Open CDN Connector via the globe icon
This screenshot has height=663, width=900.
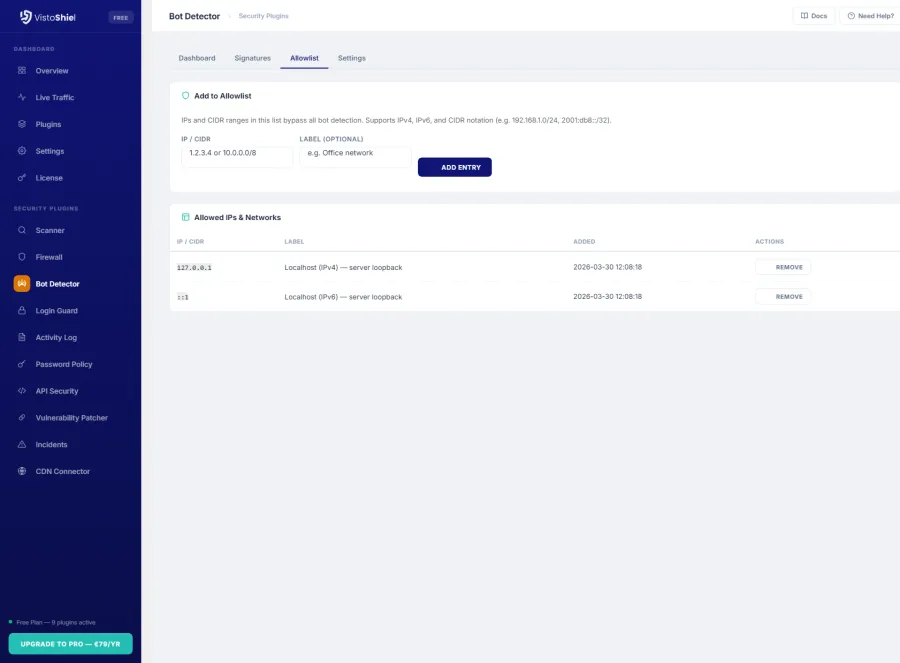click(22, 471)
